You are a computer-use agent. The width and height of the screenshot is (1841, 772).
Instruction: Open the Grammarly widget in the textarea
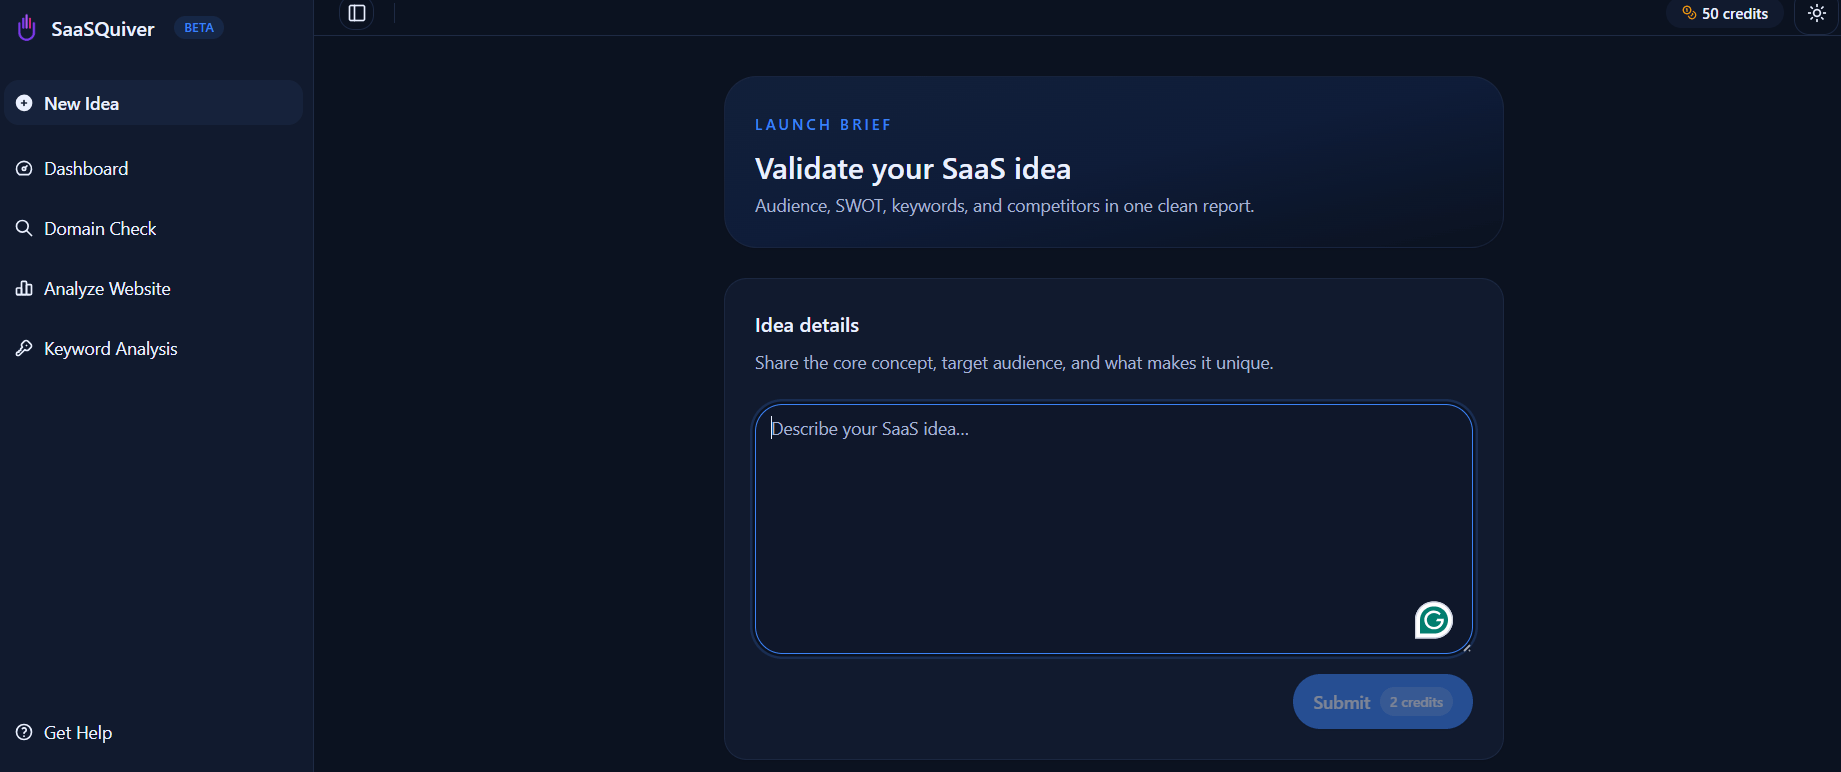coord(1433,620)
